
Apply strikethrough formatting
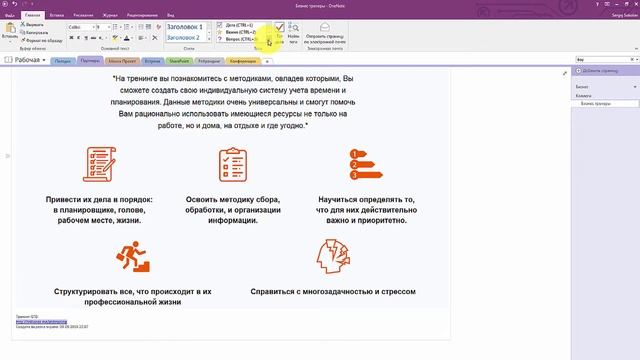[93, 38]
